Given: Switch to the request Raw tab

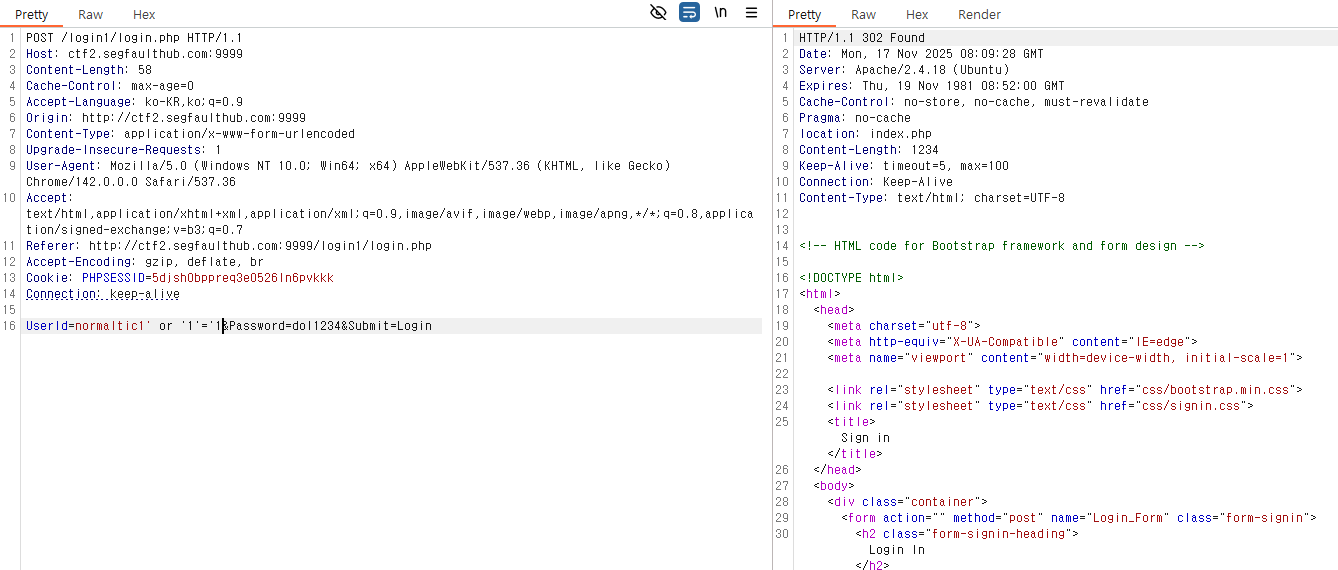Looking at the screenshot, I should 90,15.
